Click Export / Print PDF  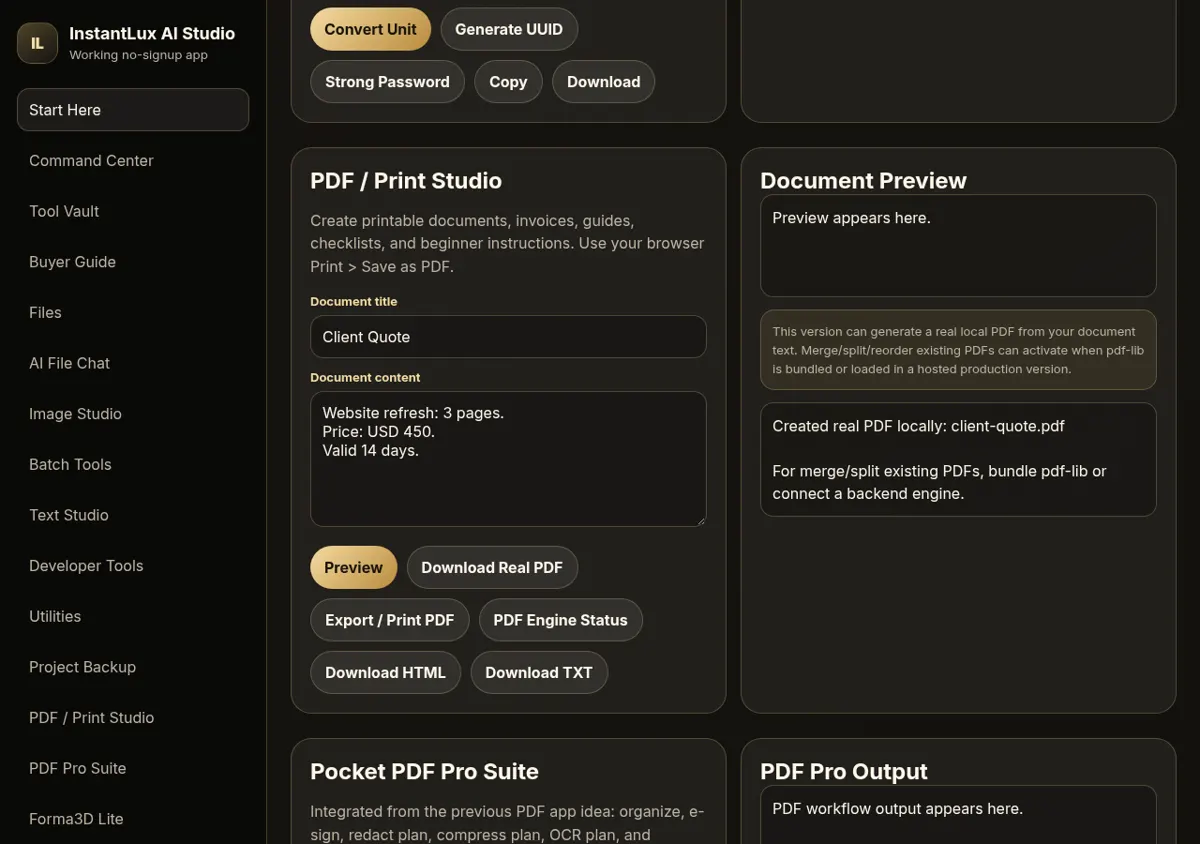390,620
